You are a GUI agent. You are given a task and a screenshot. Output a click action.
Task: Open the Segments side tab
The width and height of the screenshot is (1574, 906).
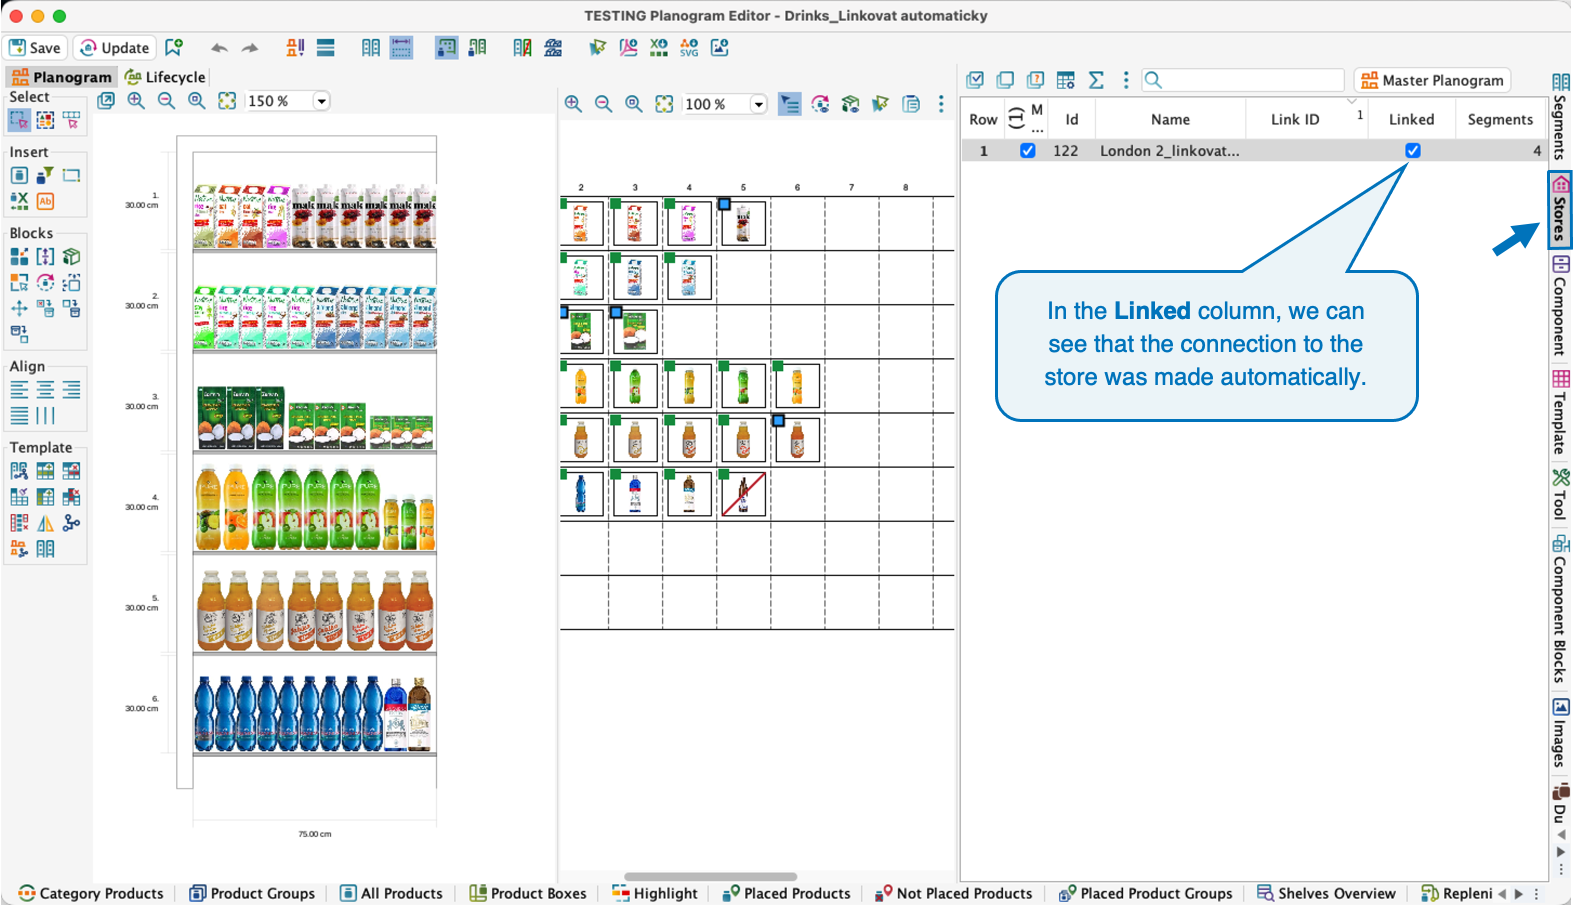(x=1560, y=116)
